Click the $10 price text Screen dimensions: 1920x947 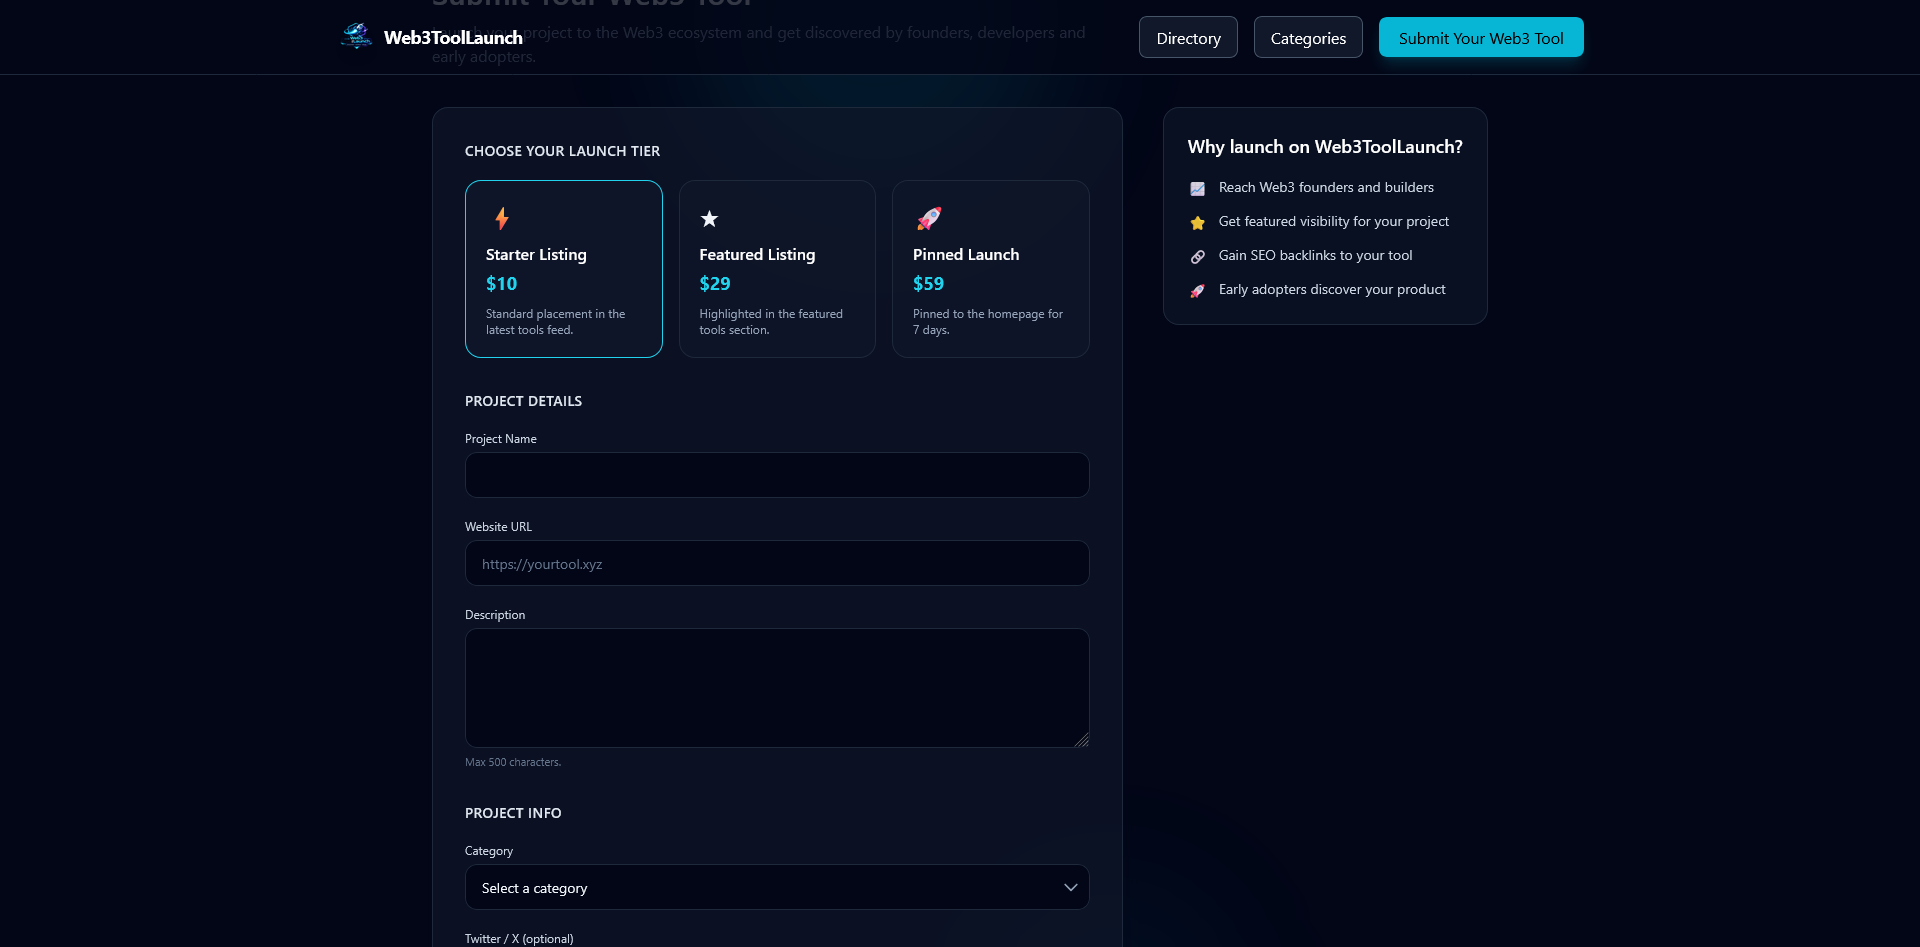(501, 284)
